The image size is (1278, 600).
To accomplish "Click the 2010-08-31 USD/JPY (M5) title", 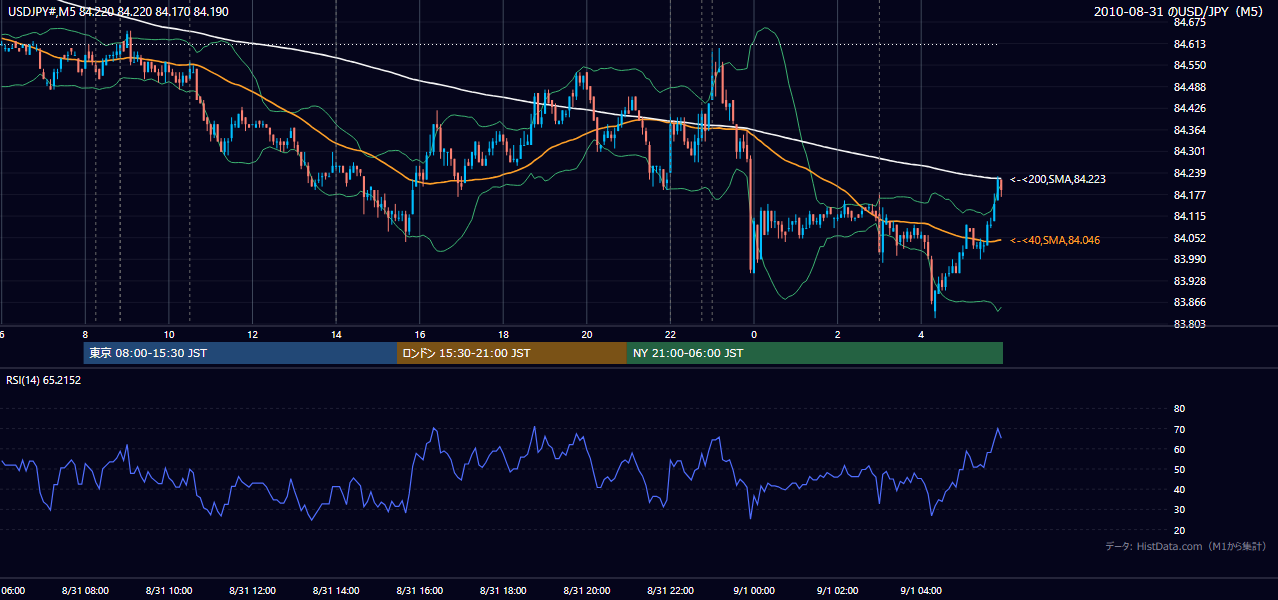I will point(1180,12).
